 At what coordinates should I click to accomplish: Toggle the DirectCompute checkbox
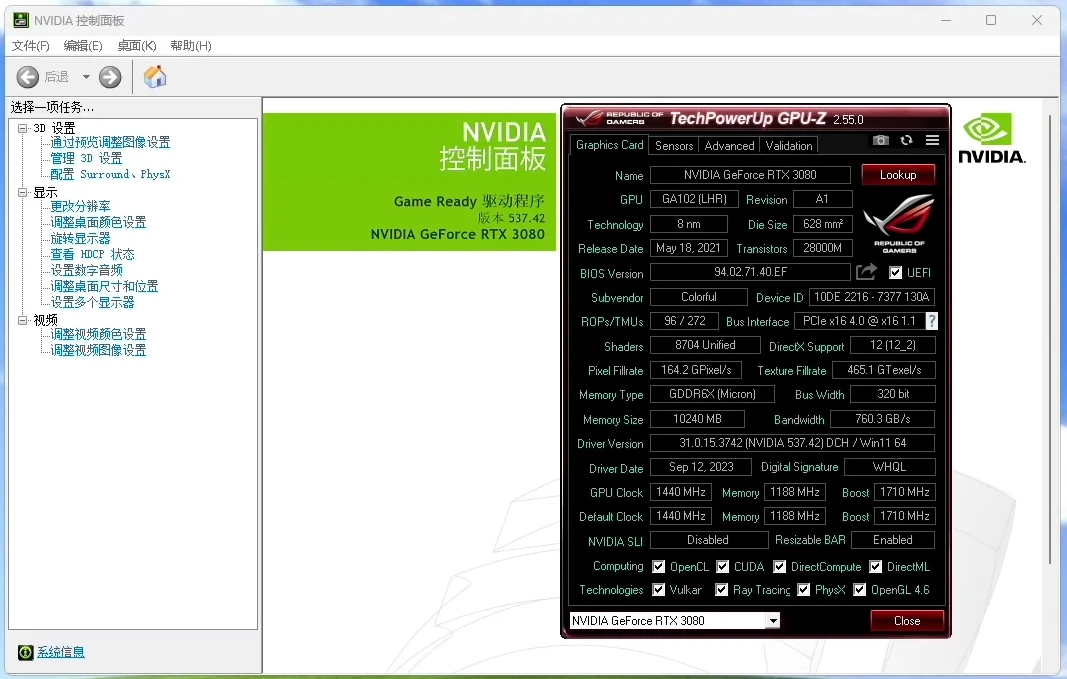[x=780, y=567]
